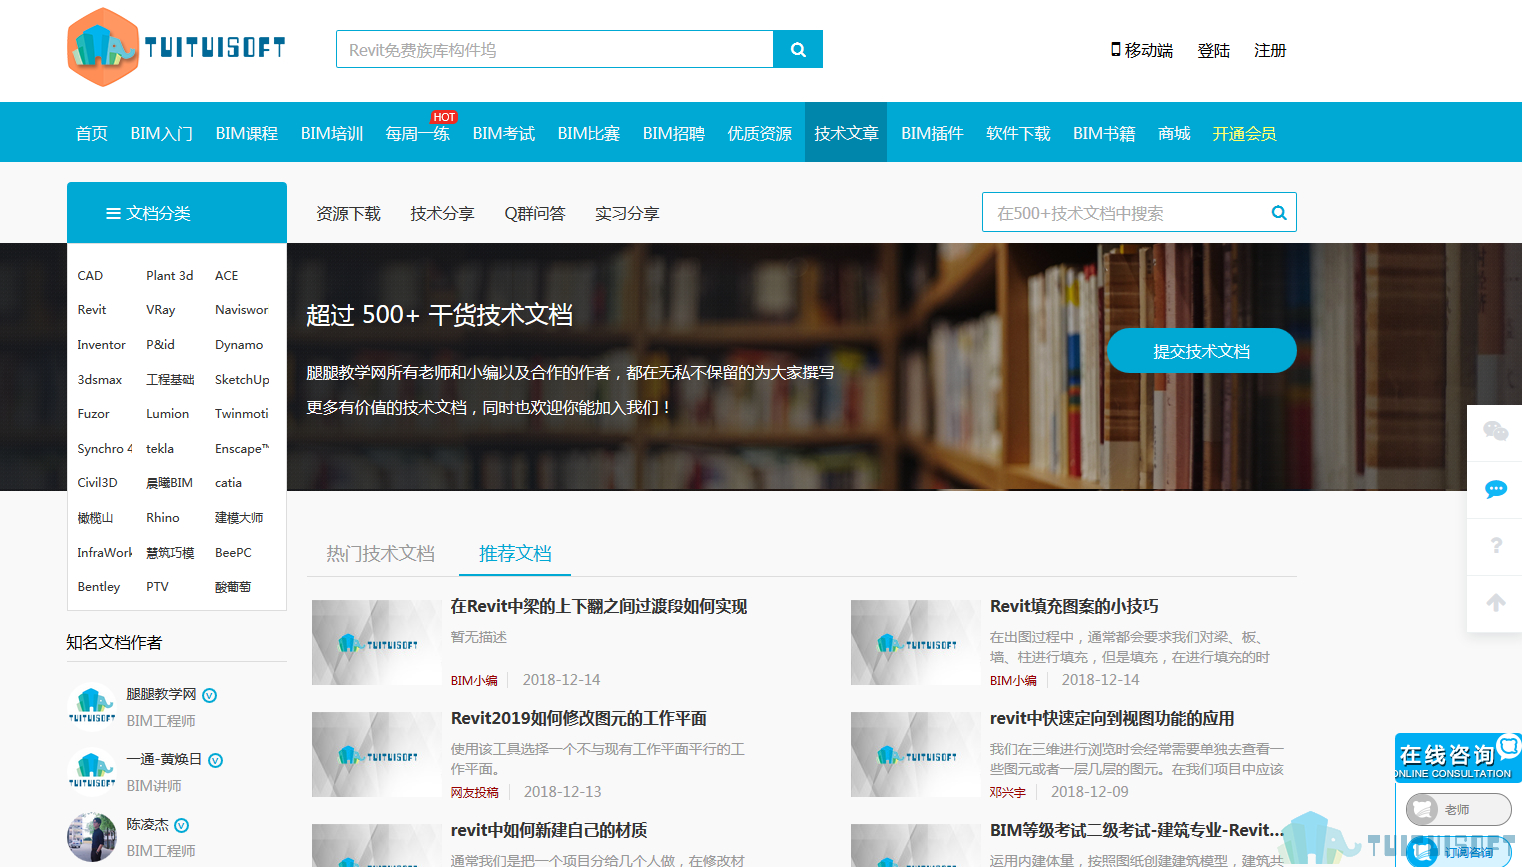
Task: Click the 提交技术文档 button
Action: (1202, 351)
